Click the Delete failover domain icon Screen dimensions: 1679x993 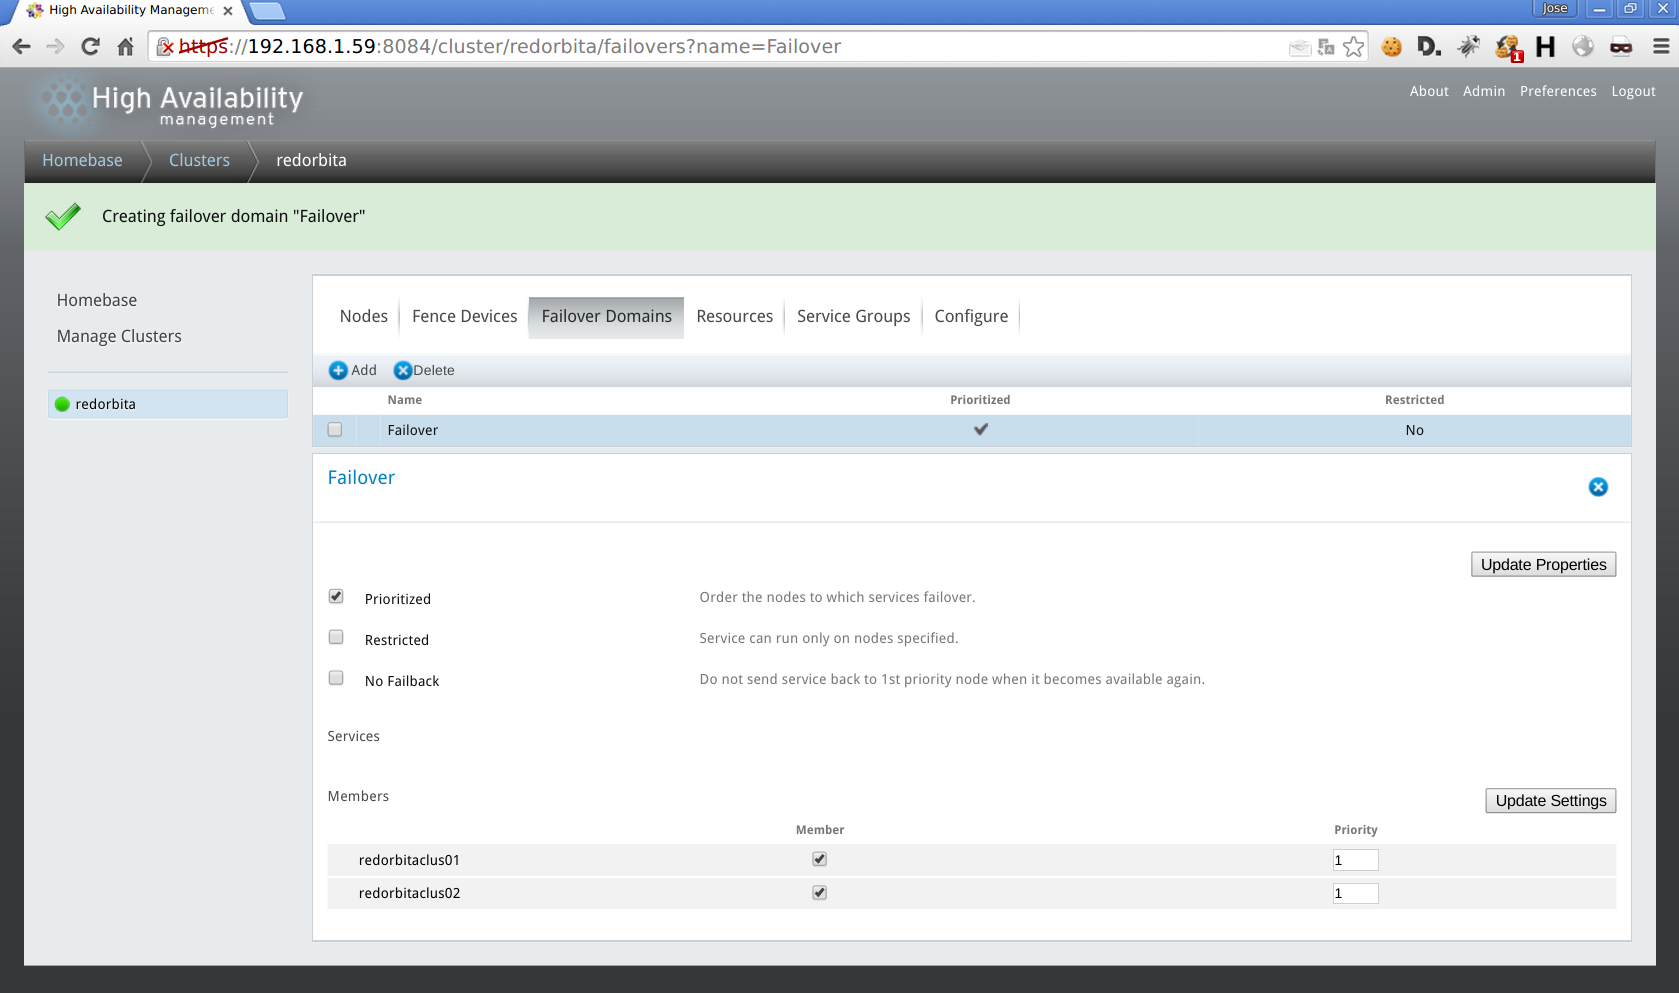[x=402, y=371]
